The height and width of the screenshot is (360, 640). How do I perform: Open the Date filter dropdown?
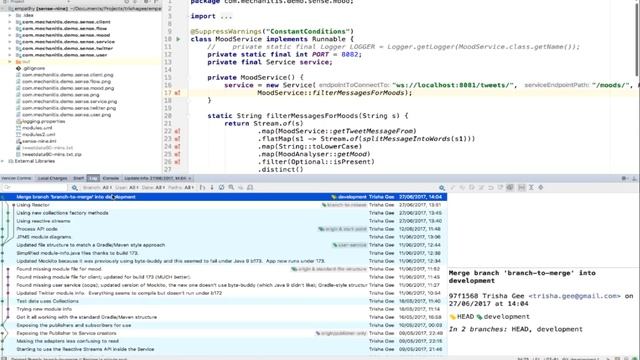(x=153, y=187)
